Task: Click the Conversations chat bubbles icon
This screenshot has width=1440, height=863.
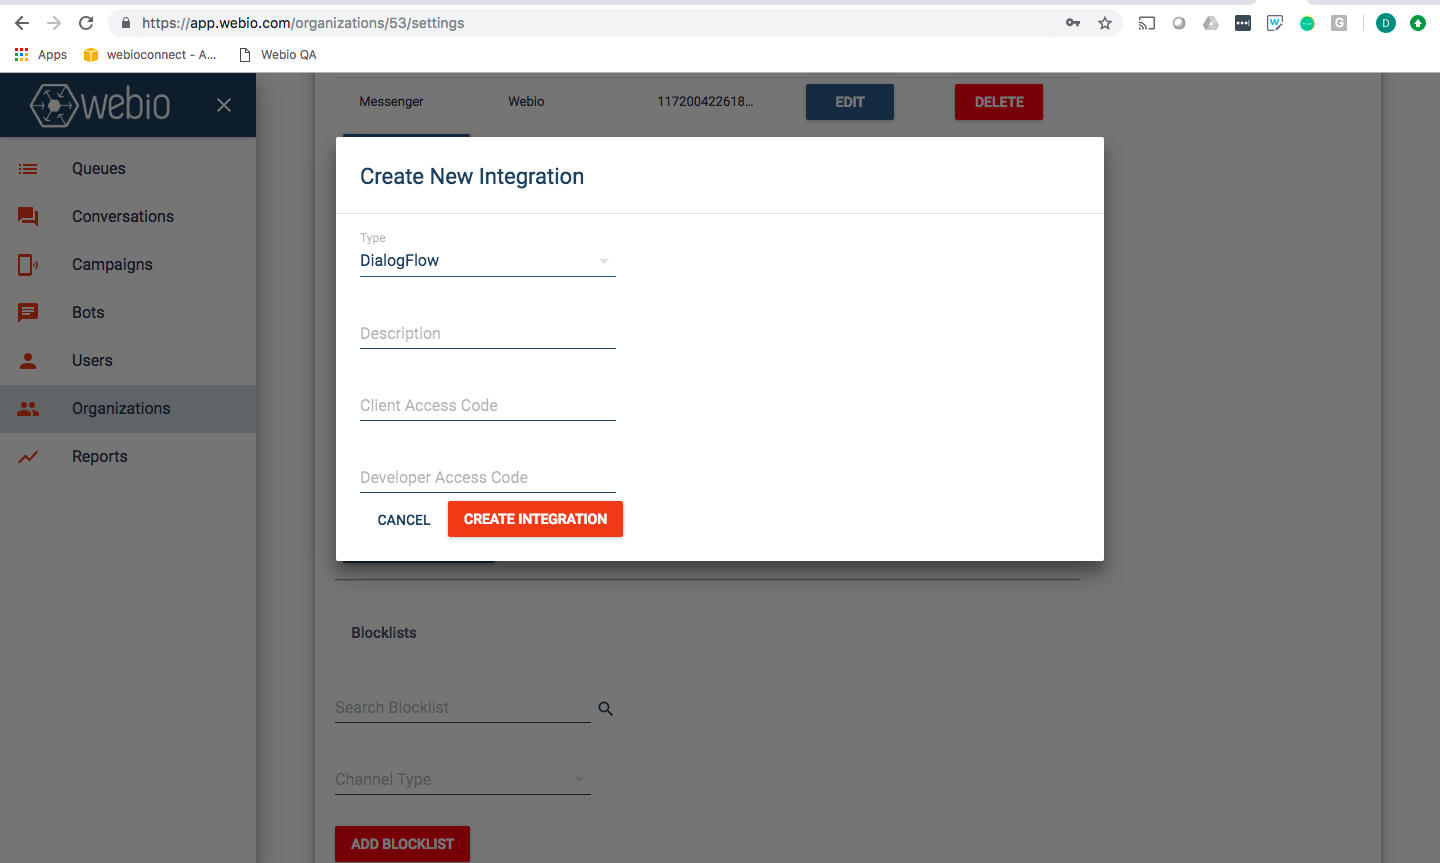Action: (28, 217)
